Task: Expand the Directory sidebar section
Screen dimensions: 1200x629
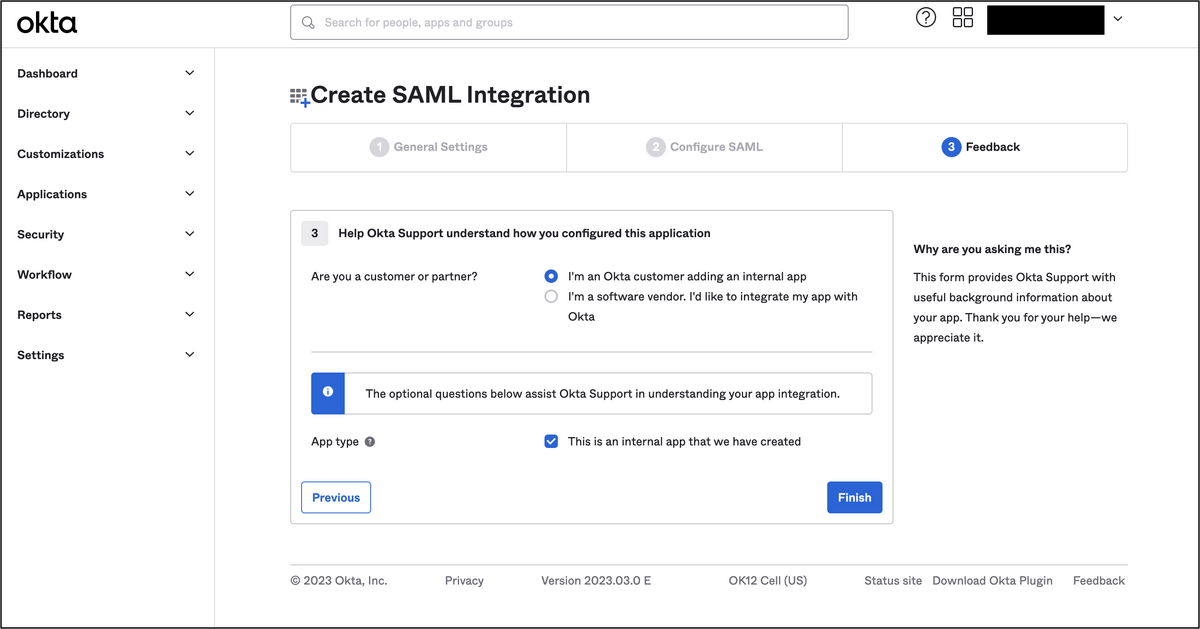Action: coord(107,114)
